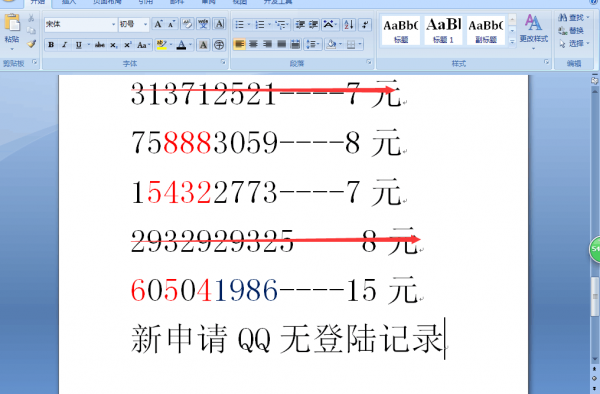Click the Format Painter brush icon
Image resolution: width=600 pixels, height=394 pixels.
tap(32, 44)
